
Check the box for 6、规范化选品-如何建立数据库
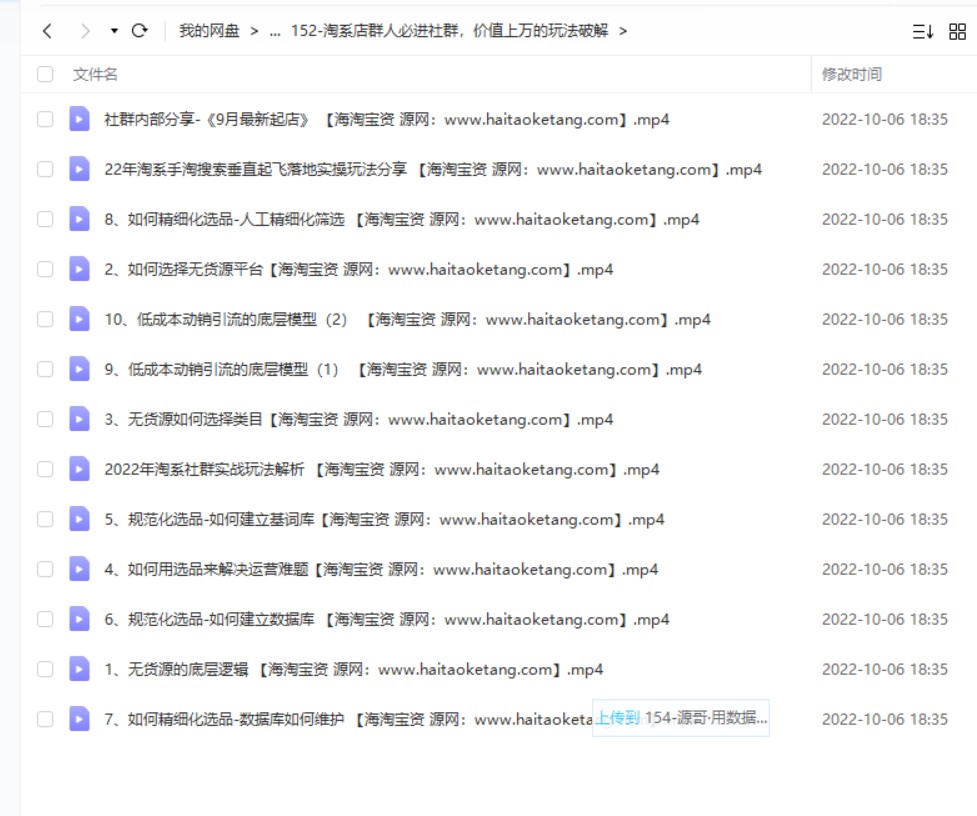click(45, 619)
